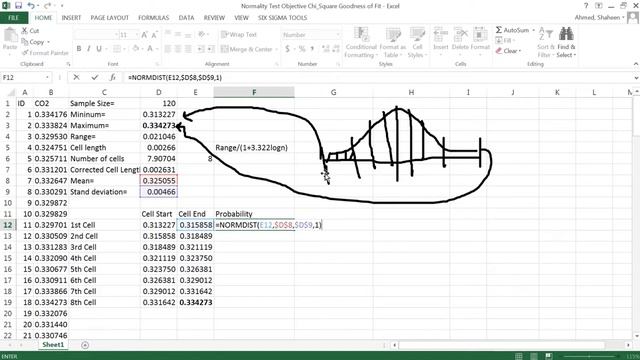Expand the formula bar chevron
This screenshot has width=640, height=360.
coord(636,78)
